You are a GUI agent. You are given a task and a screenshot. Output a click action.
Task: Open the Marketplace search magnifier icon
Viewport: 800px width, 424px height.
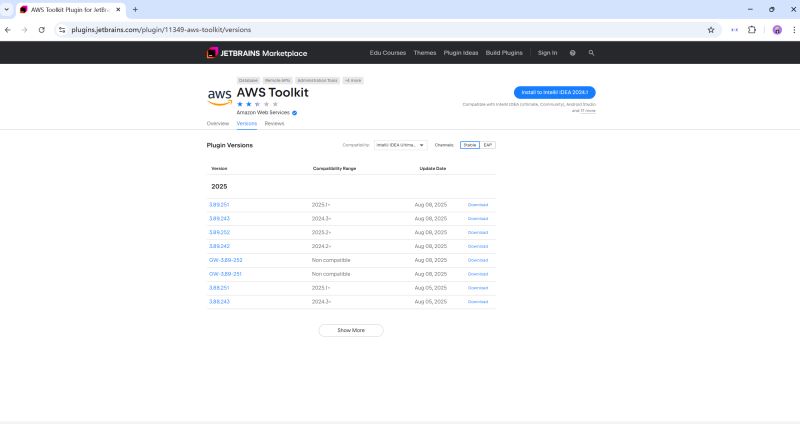[x=591, y=53]
